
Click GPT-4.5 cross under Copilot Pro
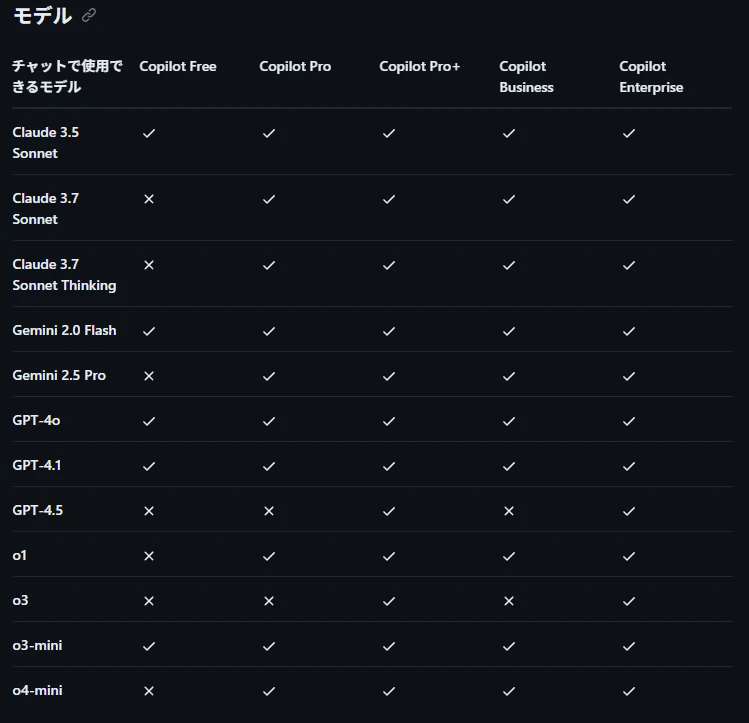pyautogui.click(x=269, y=511)
